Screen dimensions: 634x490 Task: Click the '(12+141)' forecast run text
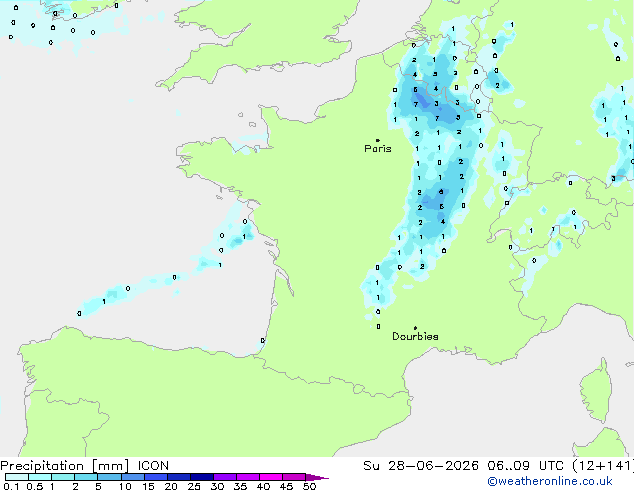coord(602,466)
